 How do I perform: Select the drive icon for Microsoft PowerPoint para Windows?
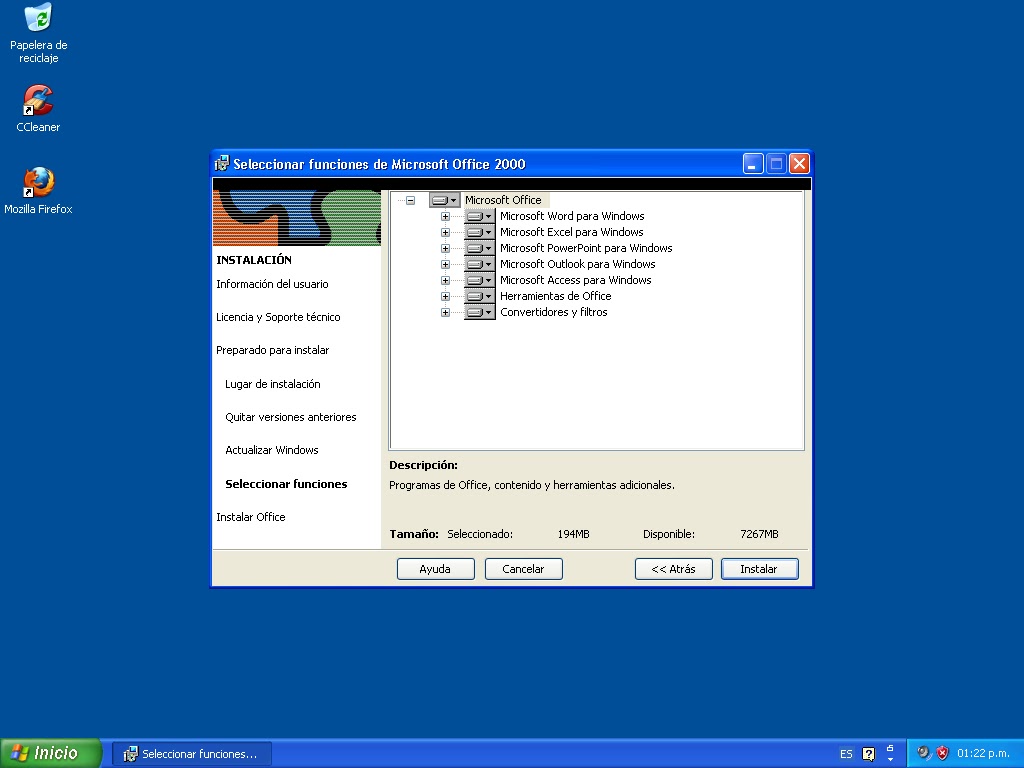474,248
